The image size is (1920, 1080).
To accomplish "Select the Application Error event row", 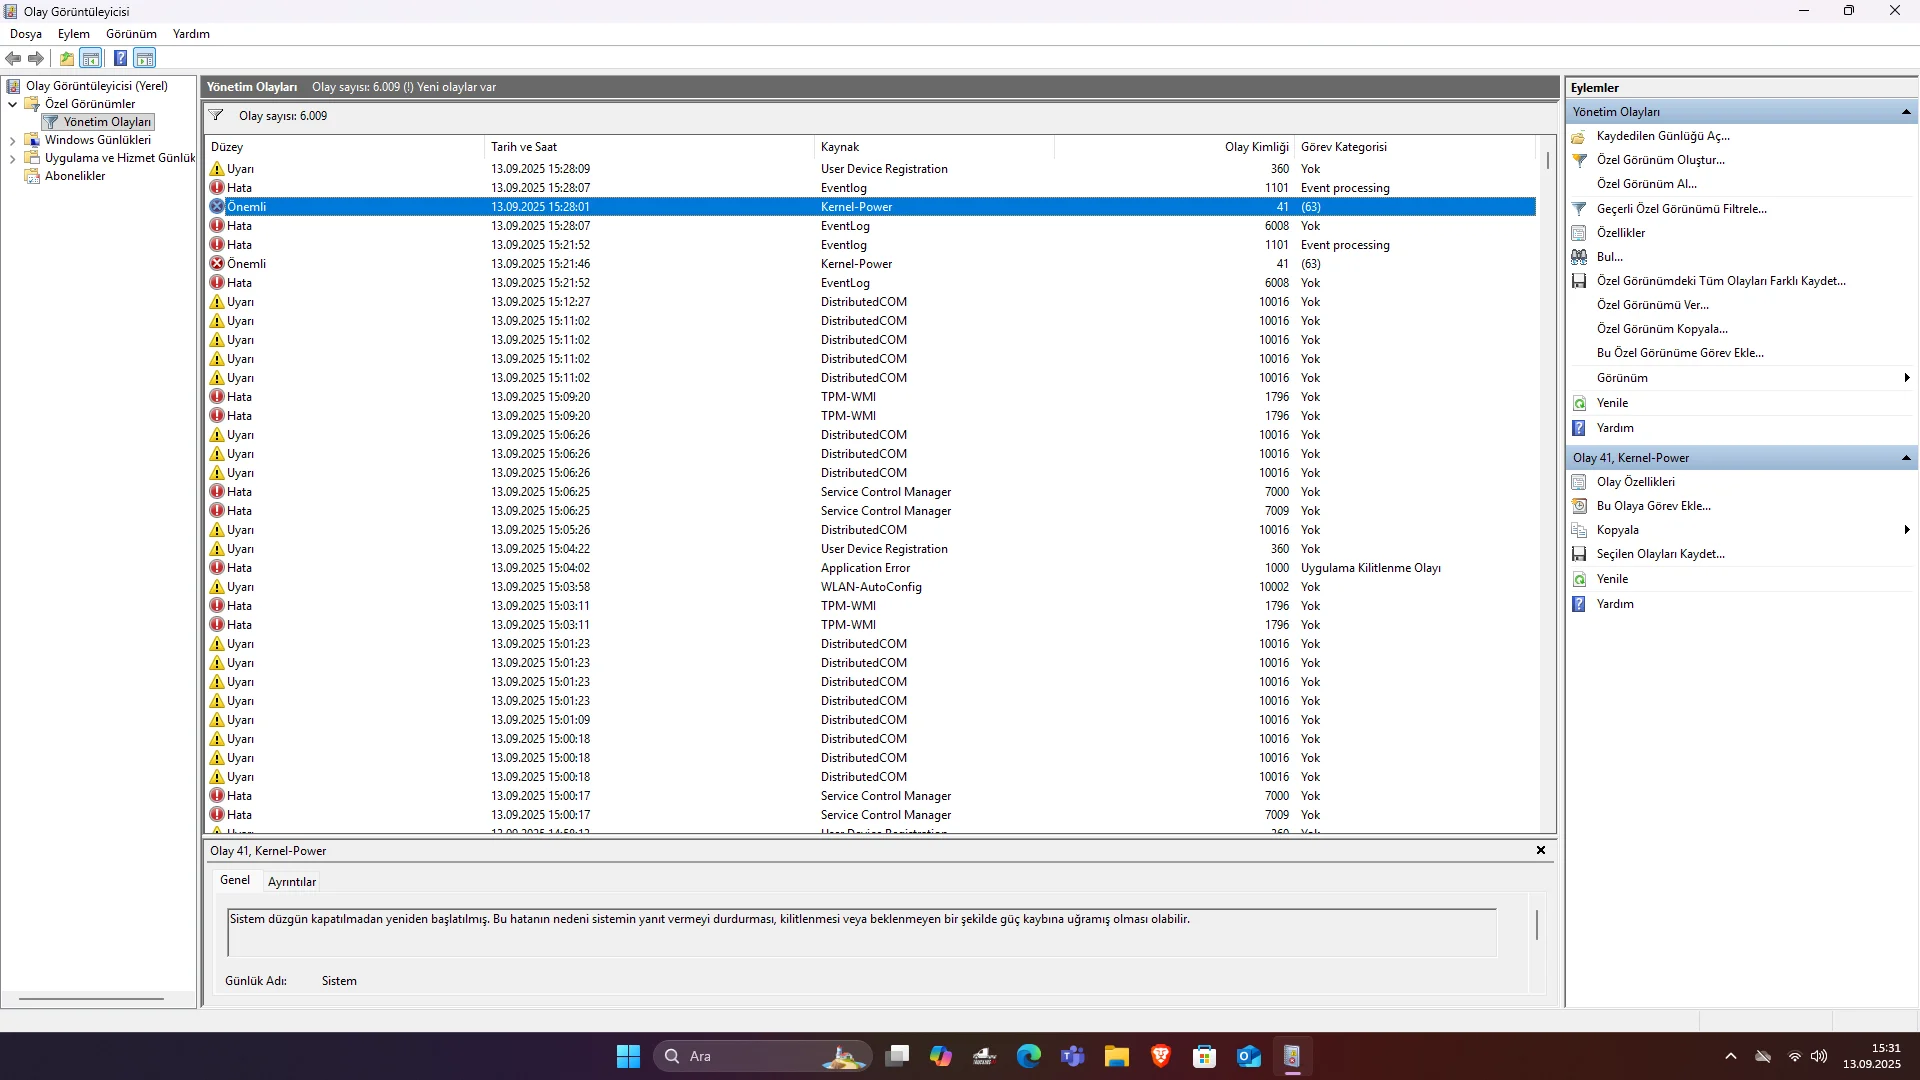I will (x=871, y=568).
